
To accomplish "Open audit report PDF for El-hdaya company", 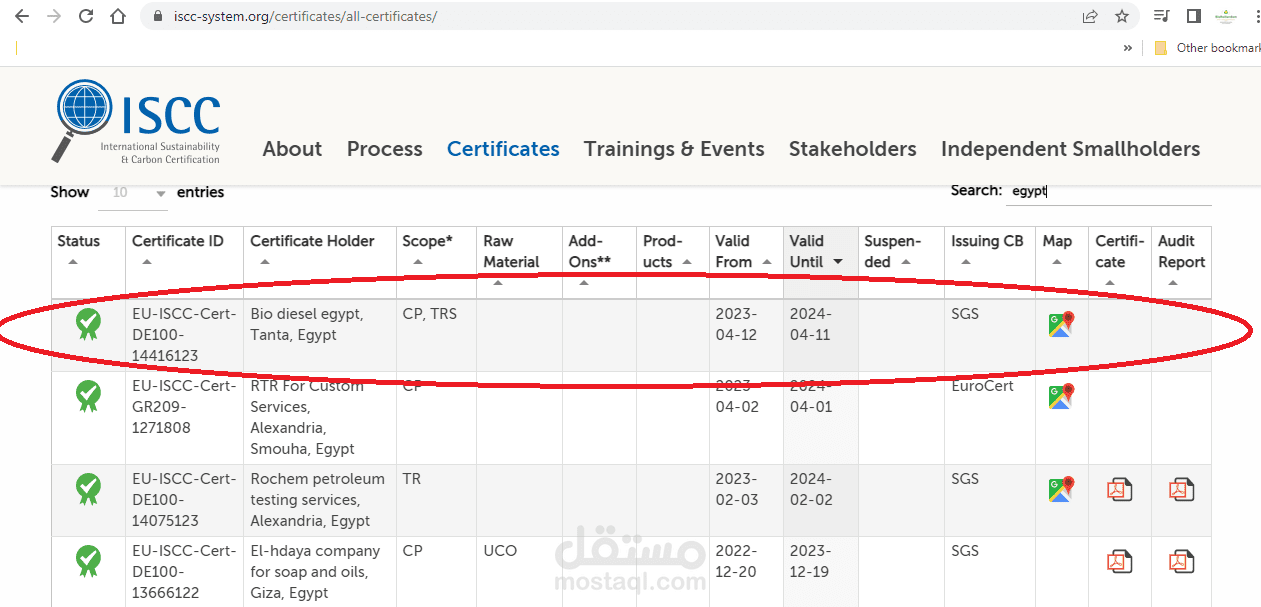I will pyautogui.click(x=1182, y=561).
